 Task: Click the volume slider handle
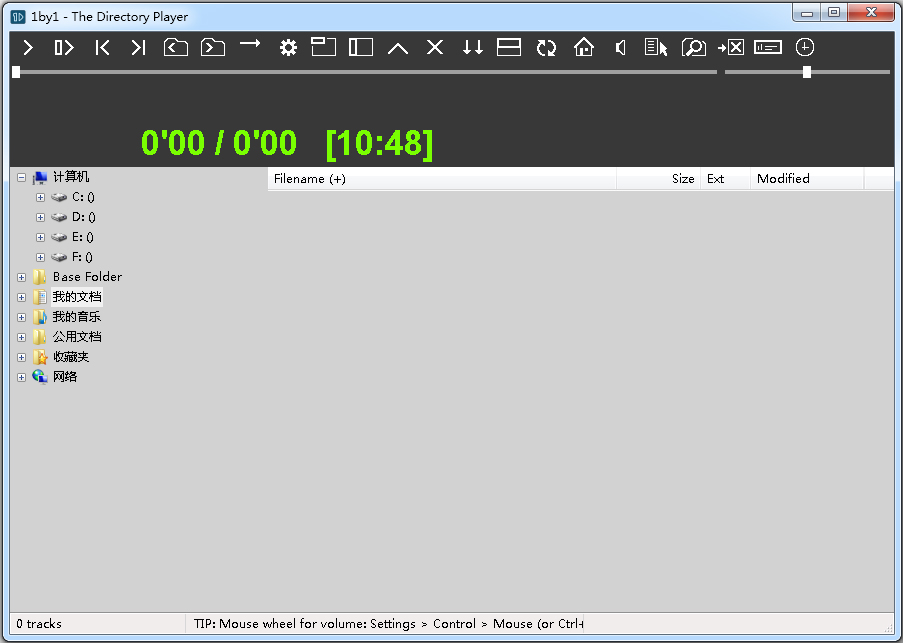click(807, 72)
